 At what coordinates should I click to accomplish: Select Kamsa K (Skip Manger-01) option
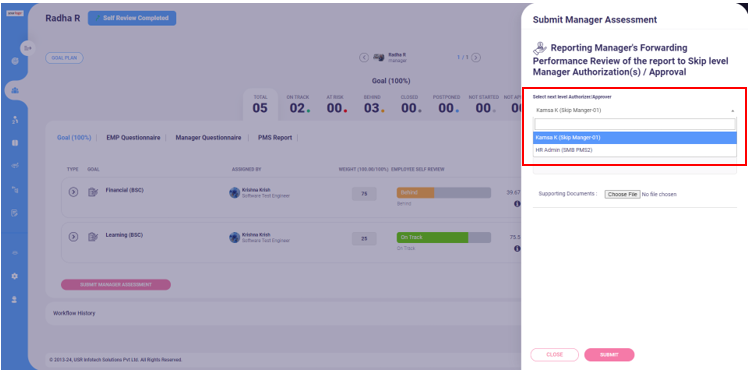pos(635,138)
